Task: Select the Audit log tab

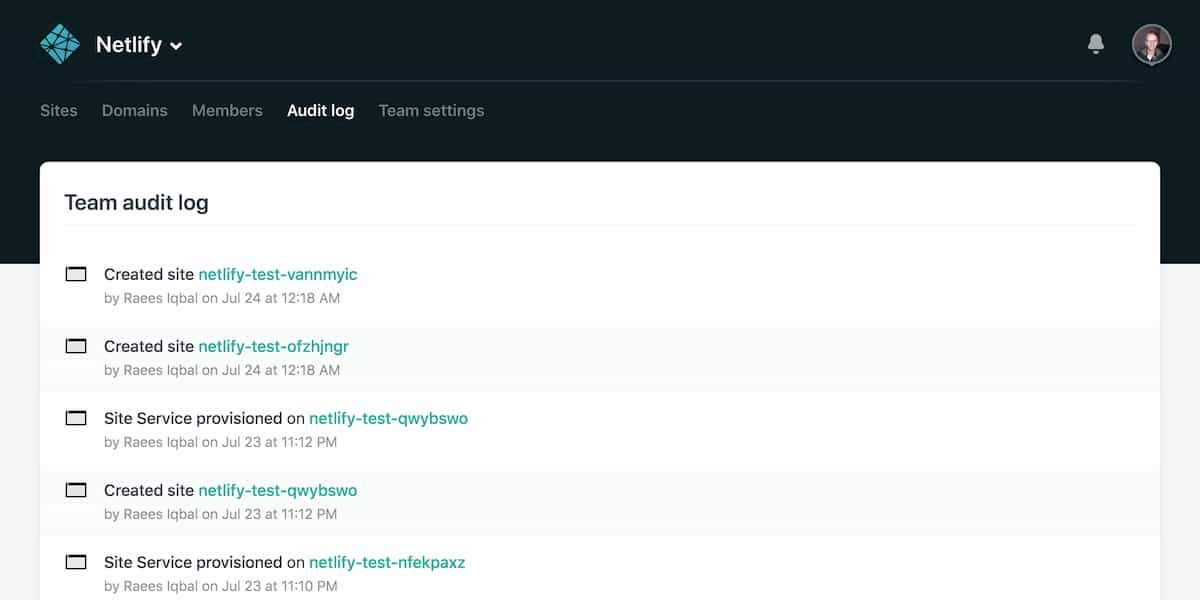Action: coord(320,111)
